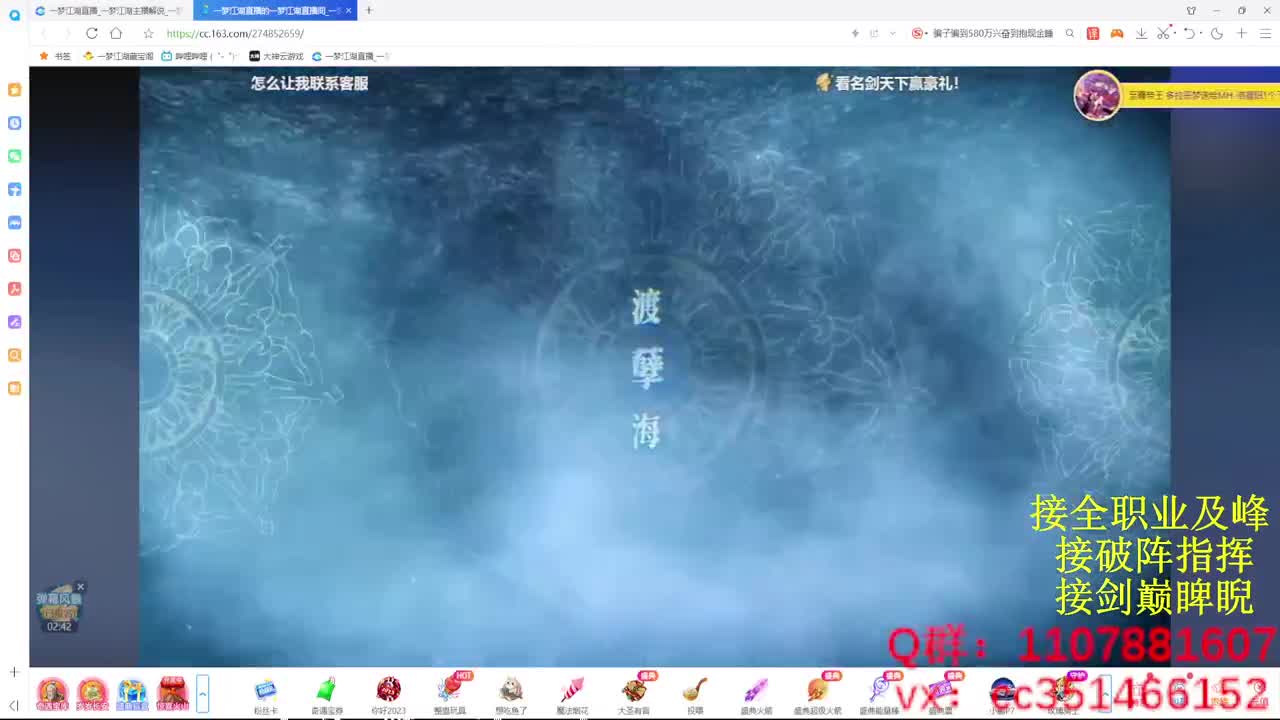Click the second orange activity badge

(x=92, y=693)
